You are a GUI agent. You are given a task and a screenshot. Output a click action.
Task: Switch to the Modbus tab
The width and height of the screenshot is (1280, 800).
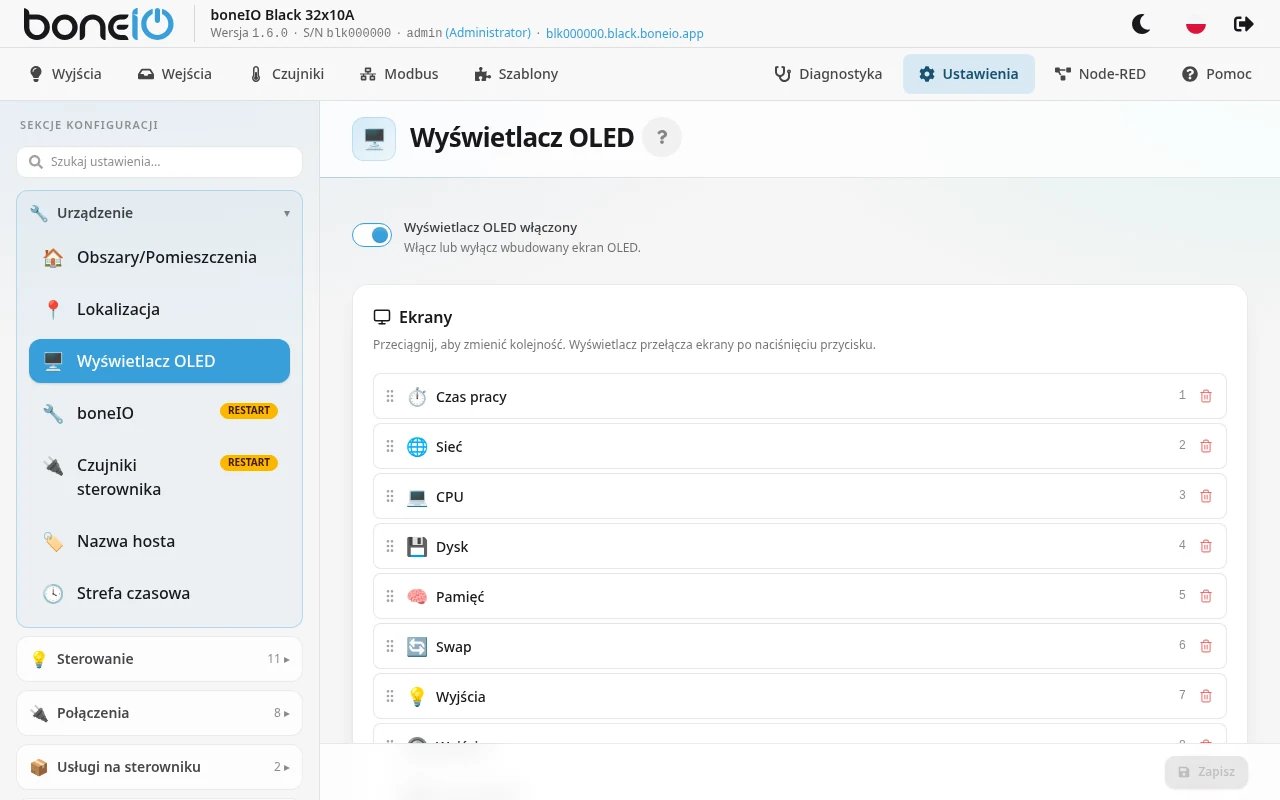pos(399,74)
